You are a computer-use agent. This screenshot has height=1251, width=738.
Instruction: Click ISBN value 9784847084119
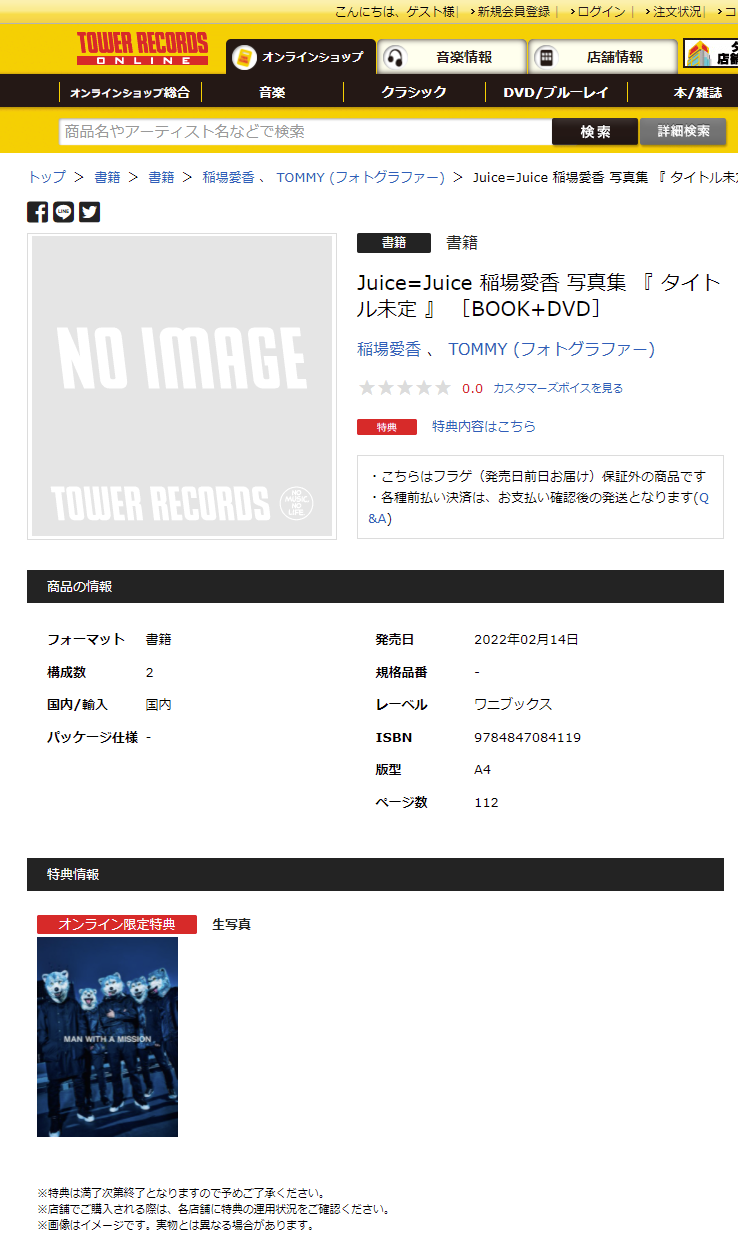pos(527,738)
